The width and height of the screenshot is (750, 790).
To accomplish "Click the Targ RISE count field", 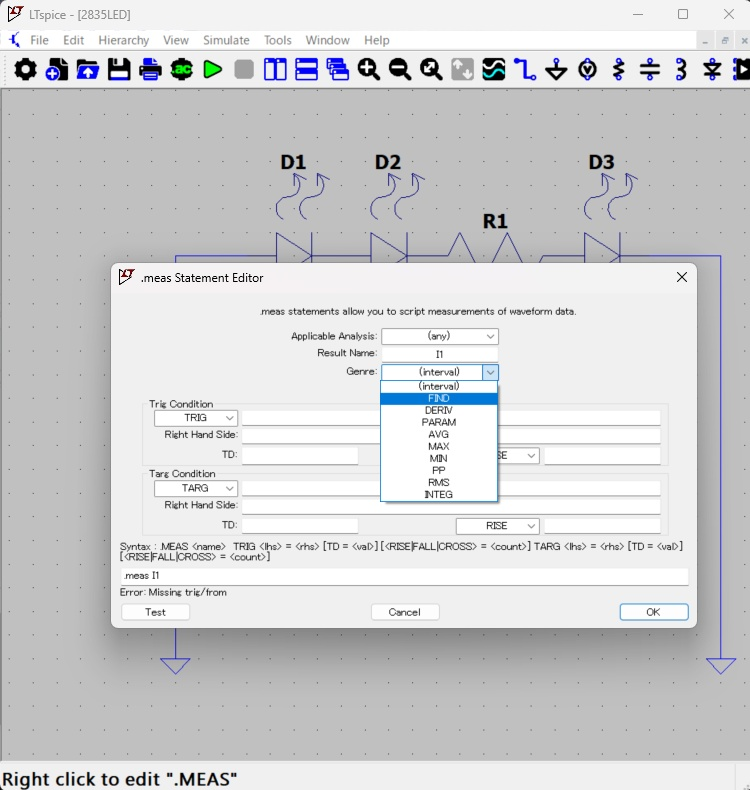I will point(602,526).
